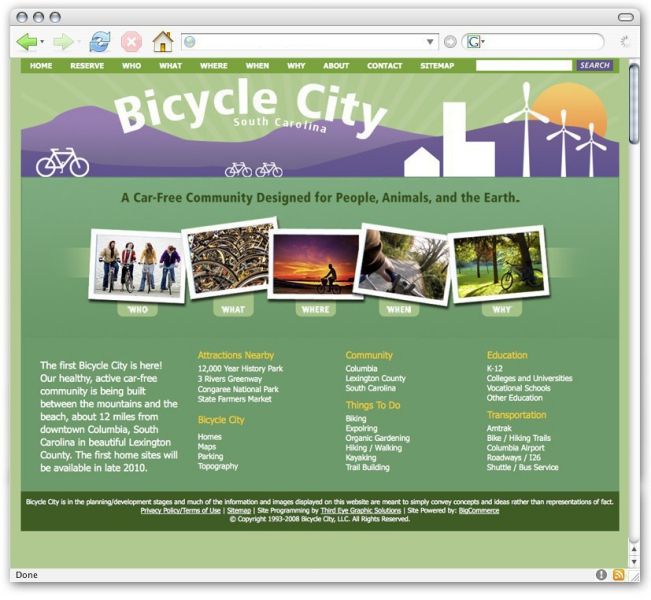The width and height of the screenshot is (651, 600).
Task: Open the Amtrak link
Action: pos(499,428)
